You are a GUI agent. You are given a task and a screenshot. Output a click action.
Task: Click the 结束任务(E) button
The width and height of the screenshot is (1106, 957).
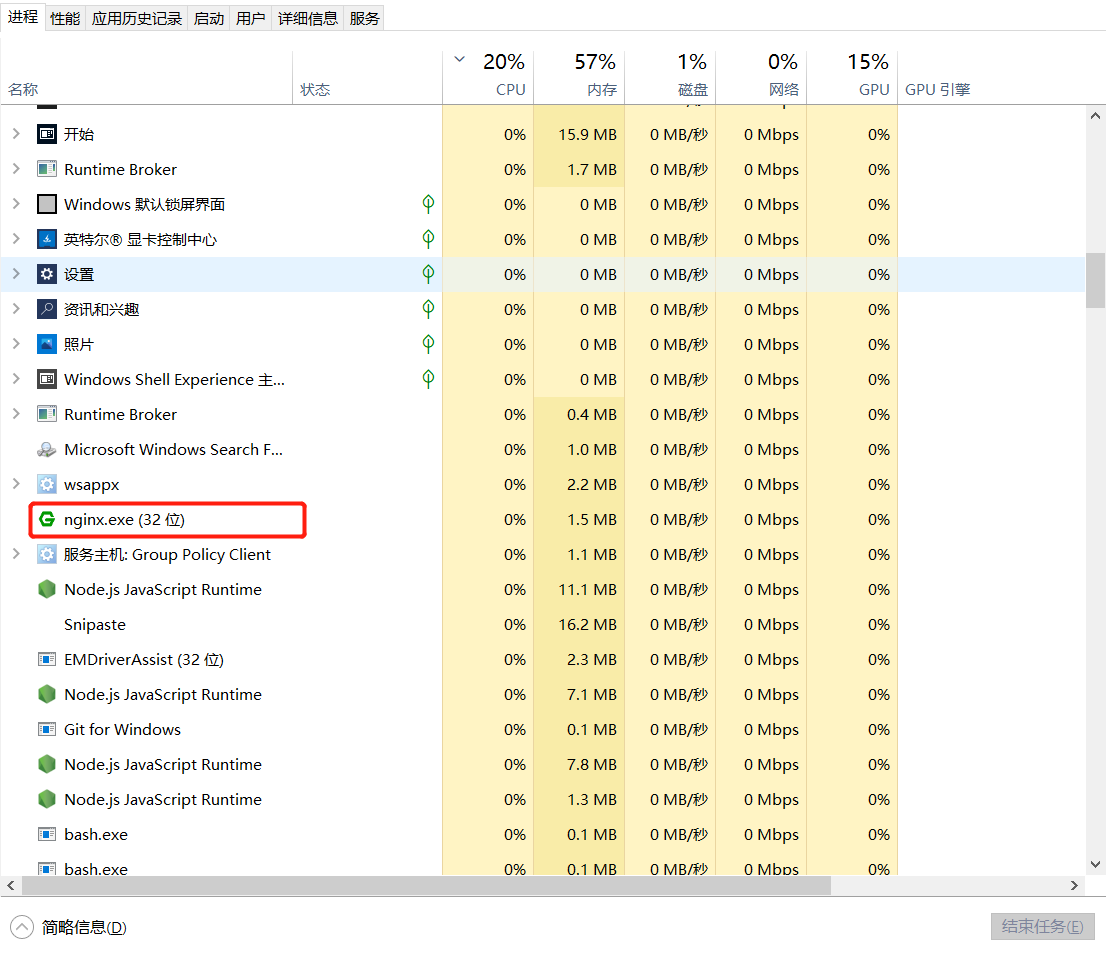(x=1043, y=926)
